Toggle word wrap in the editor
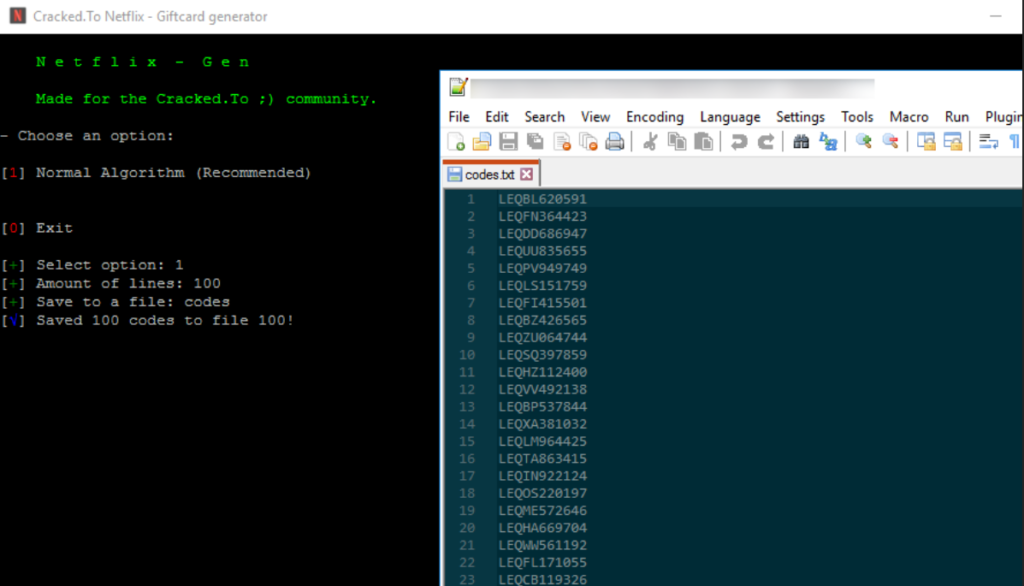Viewport: 1024px width, 586px height. 988,141
